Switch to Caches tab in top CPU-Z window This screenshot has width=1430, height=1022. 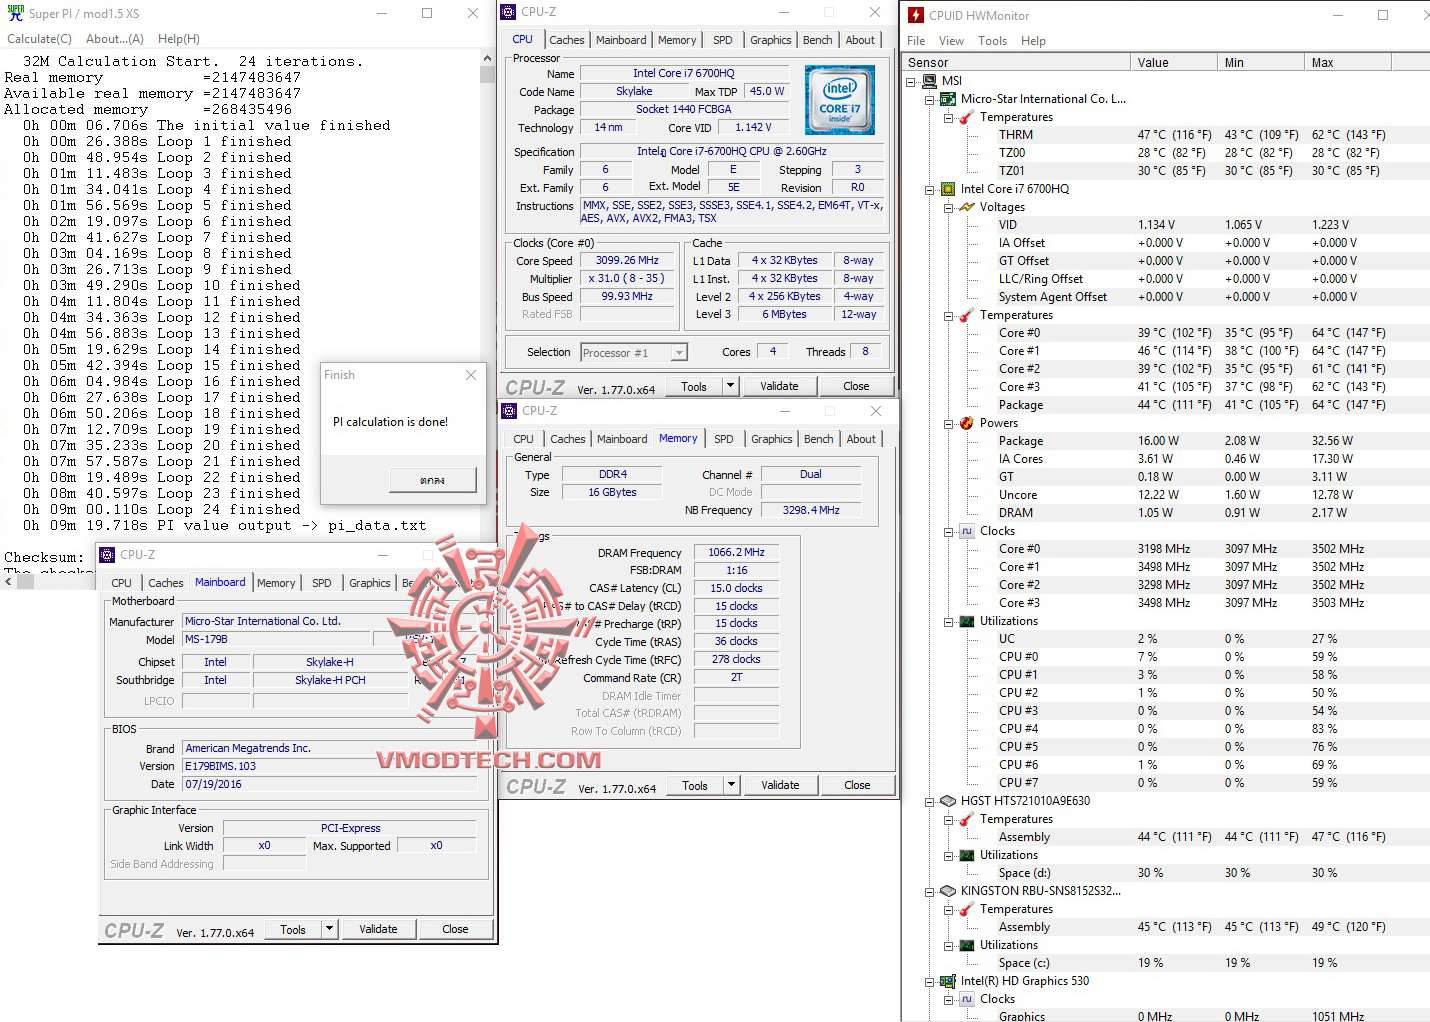pos(566,40)
